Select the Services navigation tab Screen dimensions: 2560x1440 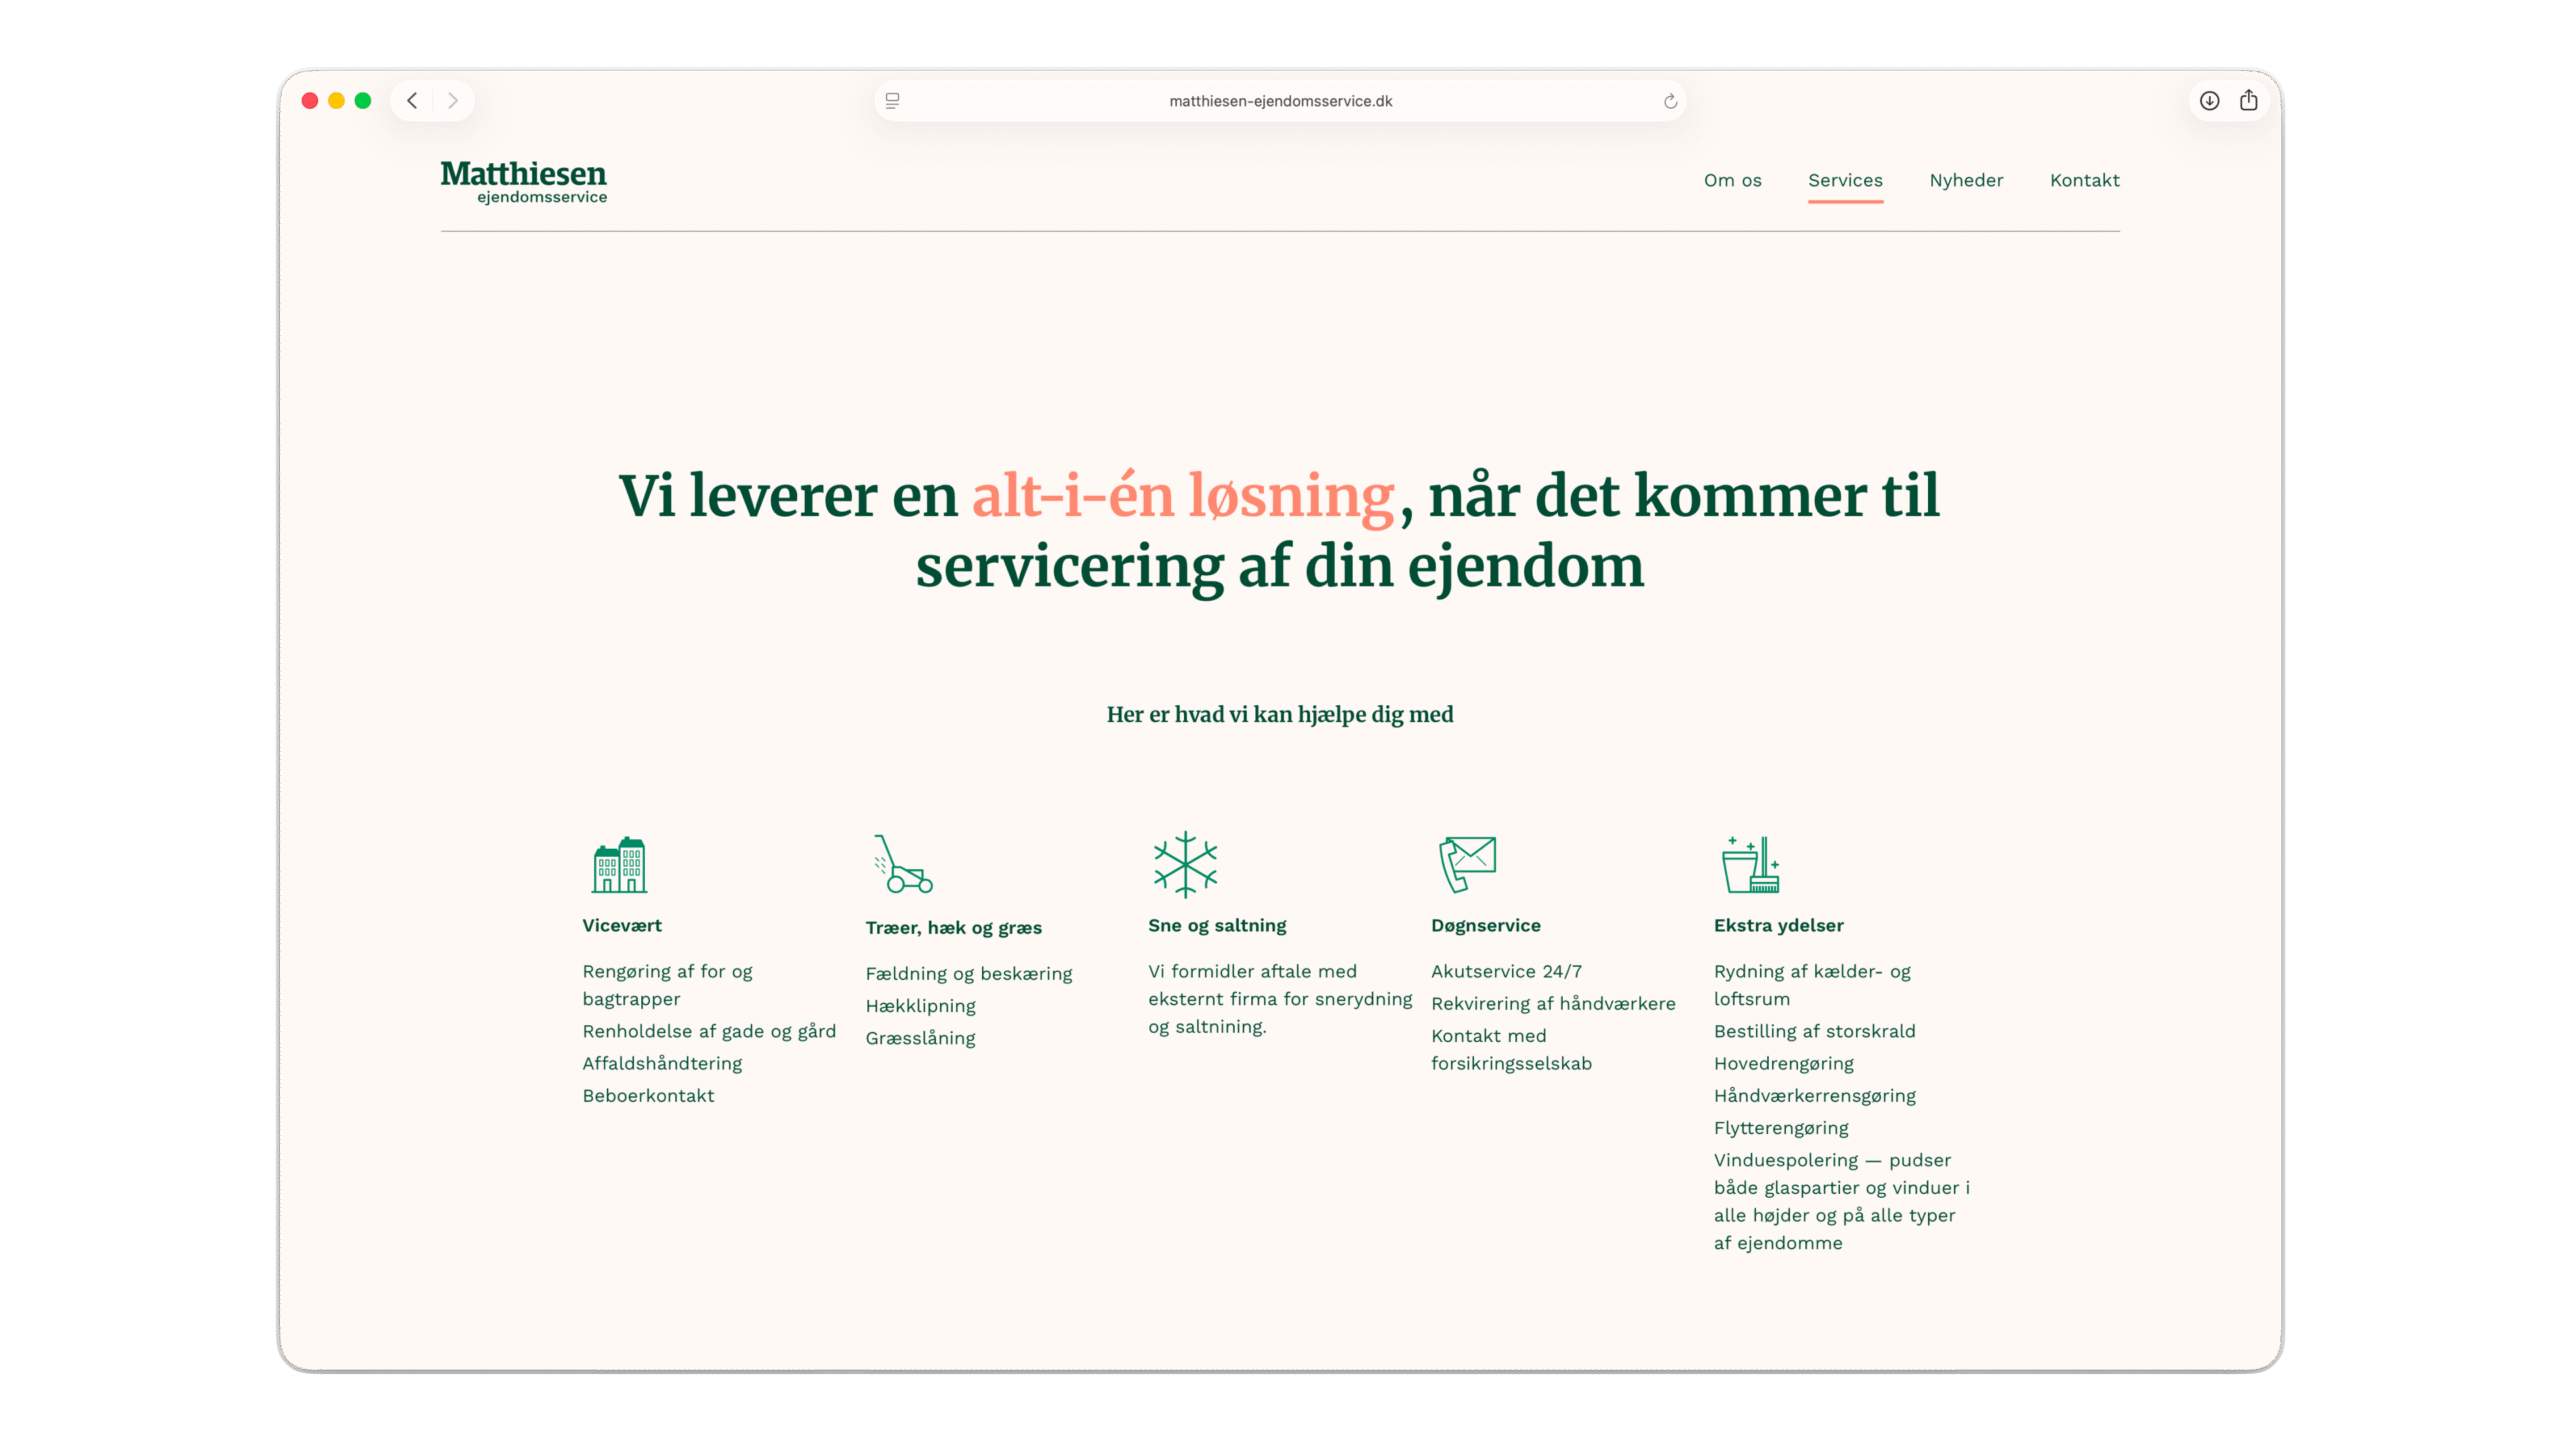[1845, 181]
